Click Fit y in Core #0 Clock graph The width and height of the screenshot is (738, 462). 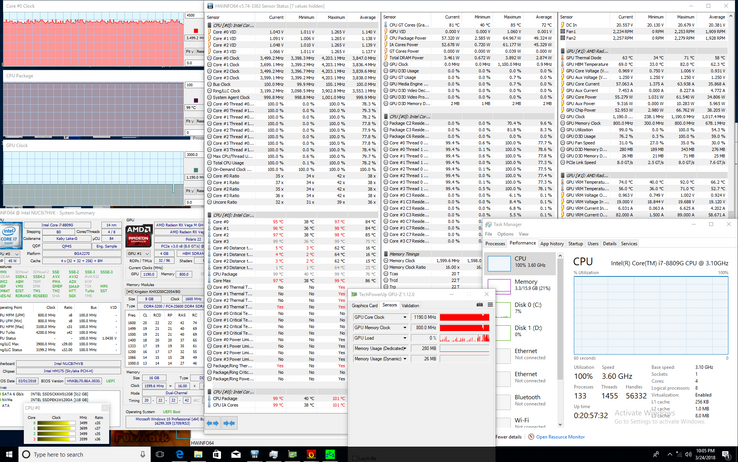(189, 51)
